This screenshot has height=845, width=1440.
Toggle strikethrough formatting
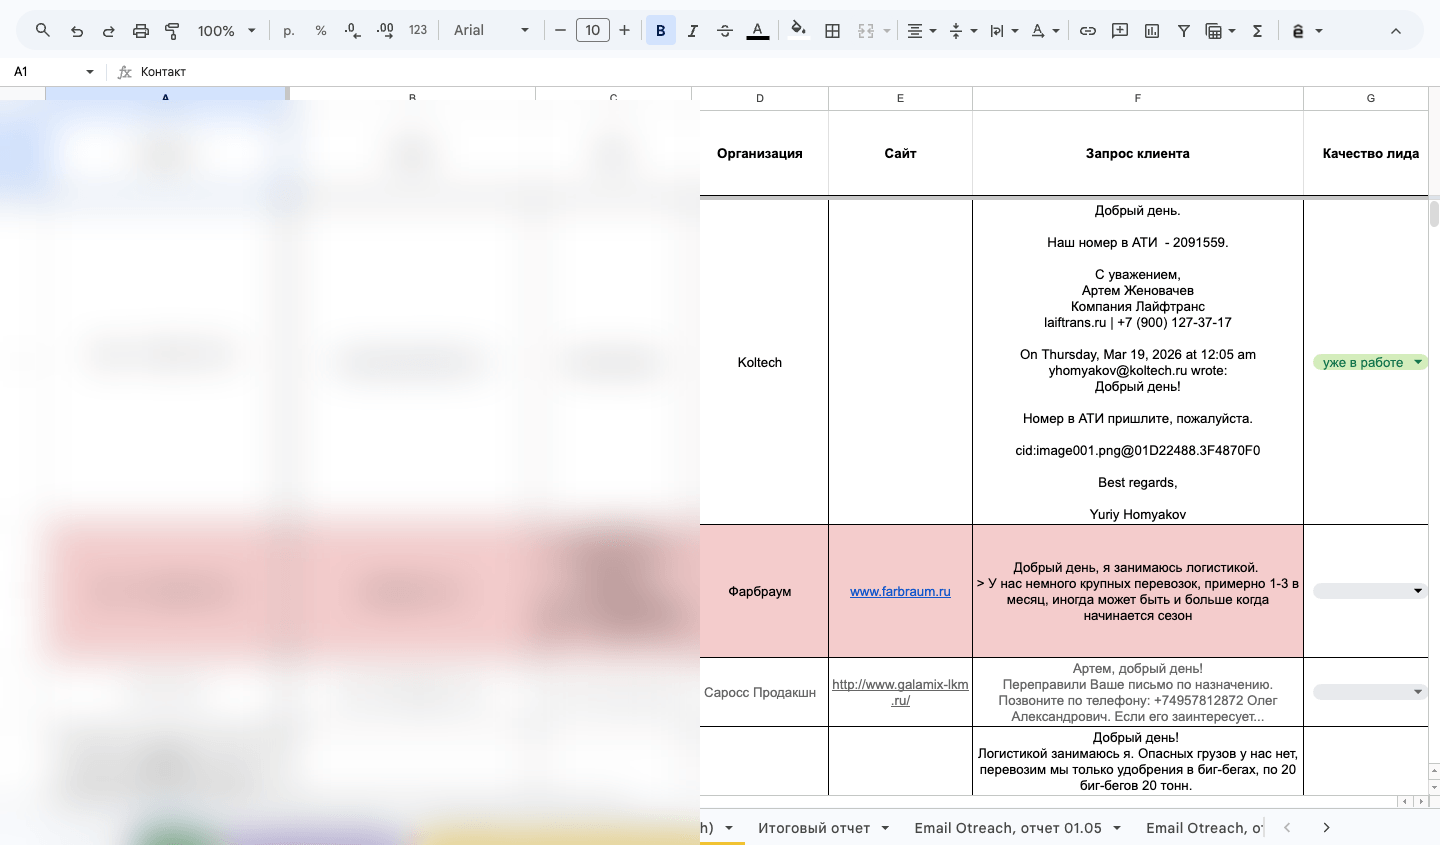725,31
